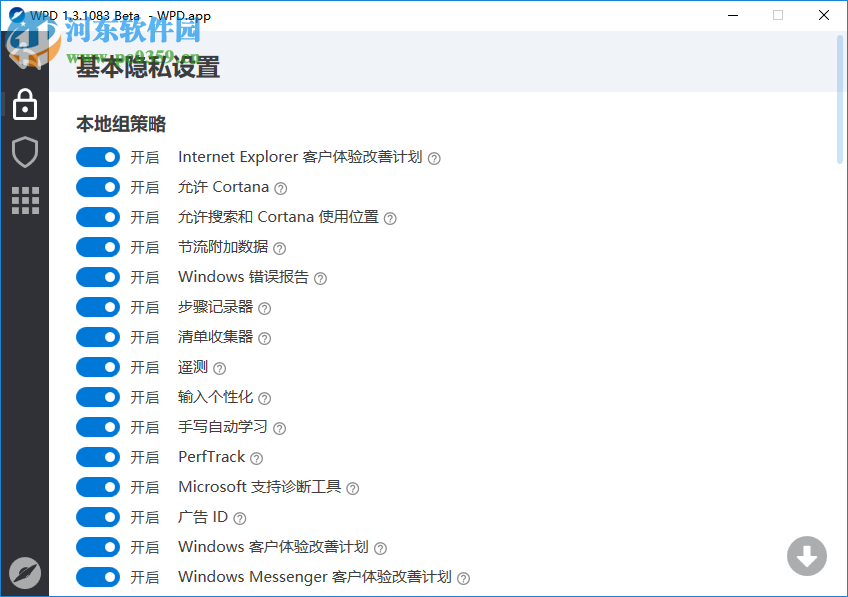848x597 pixels.
Task: Toggle off 步骤记录器
Action: pos(97,307)
